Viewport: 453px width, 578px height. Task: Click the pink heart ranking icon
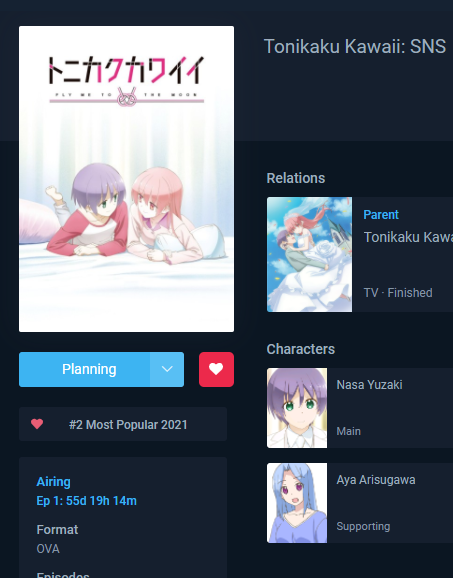[37, 424]
